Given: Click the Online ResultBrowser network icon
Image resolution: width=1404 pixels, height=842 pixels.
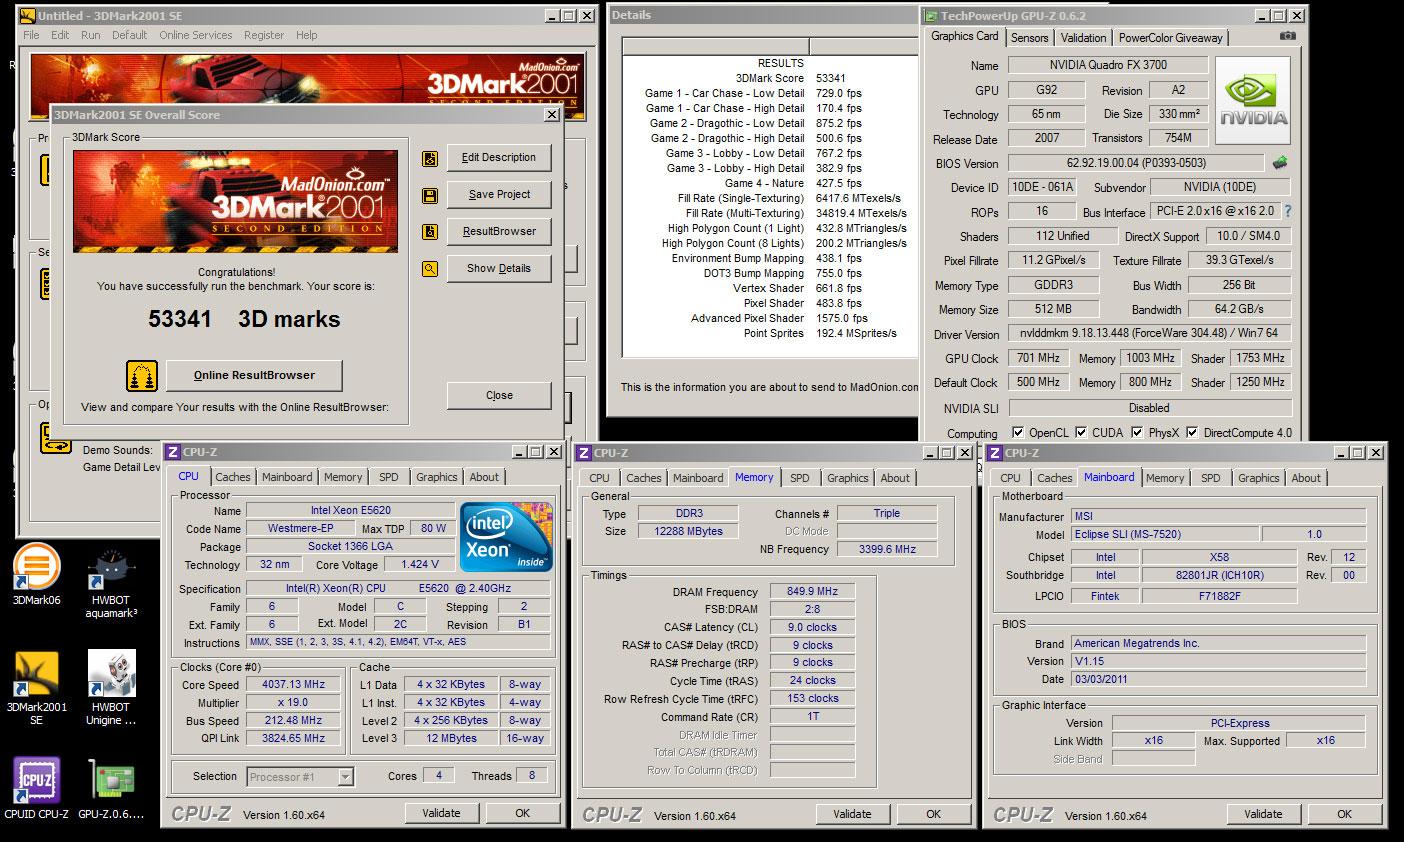Looking at the screenshot, I should tap(142, 376).
